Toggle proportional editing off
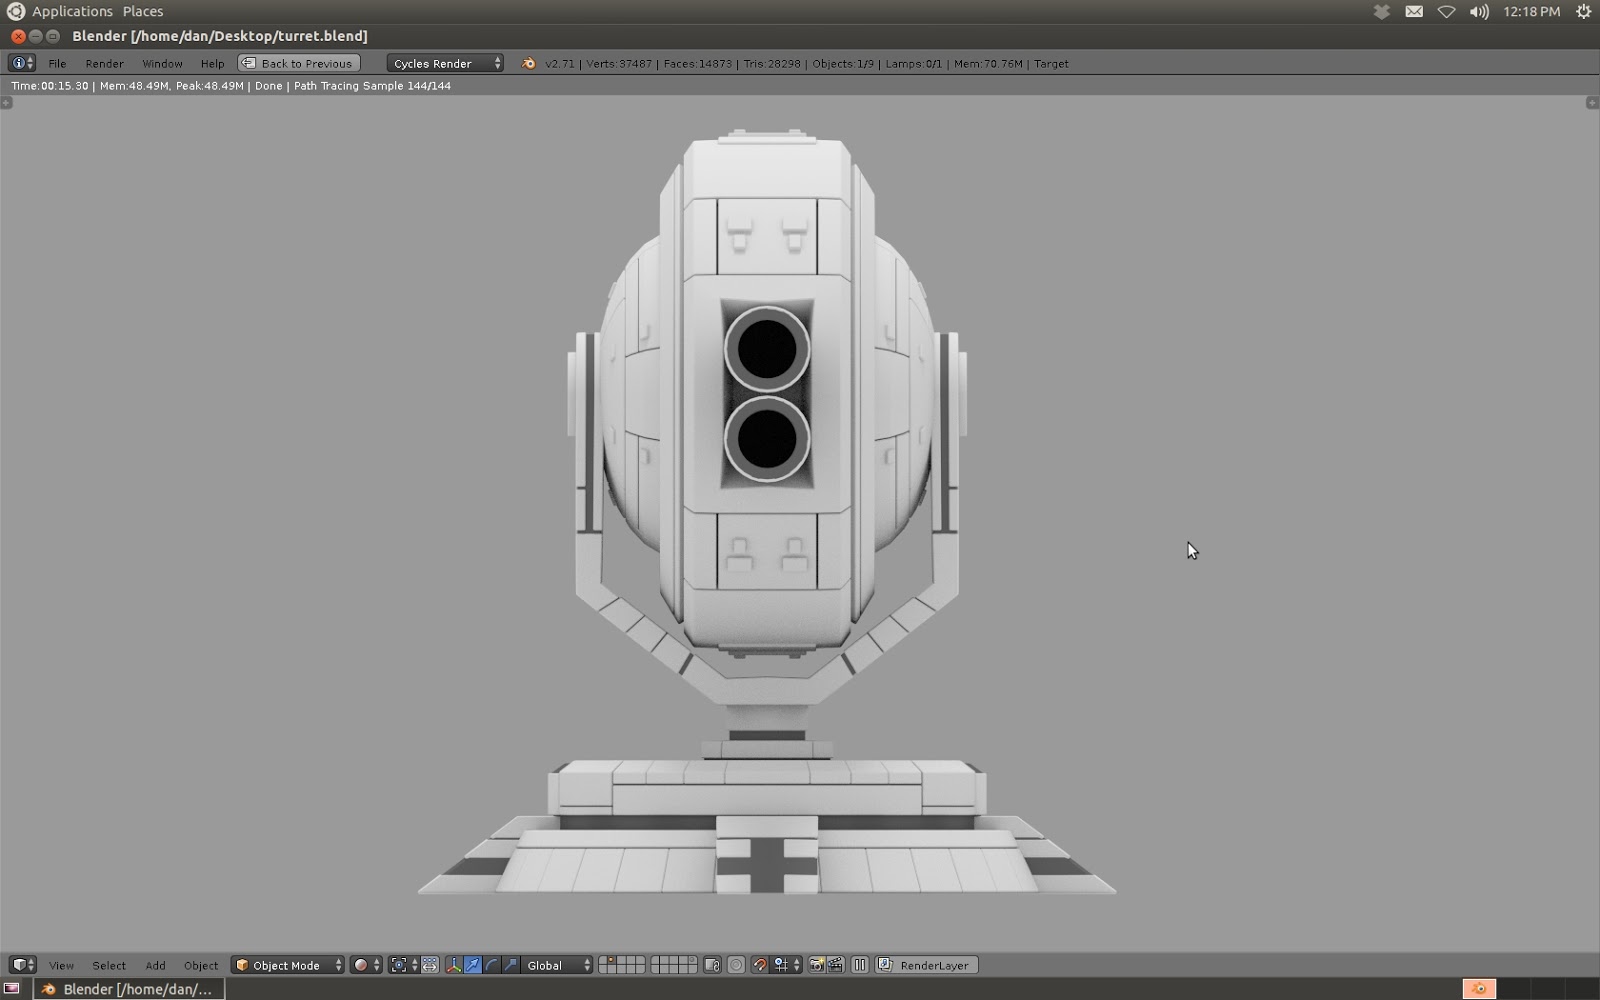The height and width of the screenshot is (1000, 1600). [x=736, y=965]
